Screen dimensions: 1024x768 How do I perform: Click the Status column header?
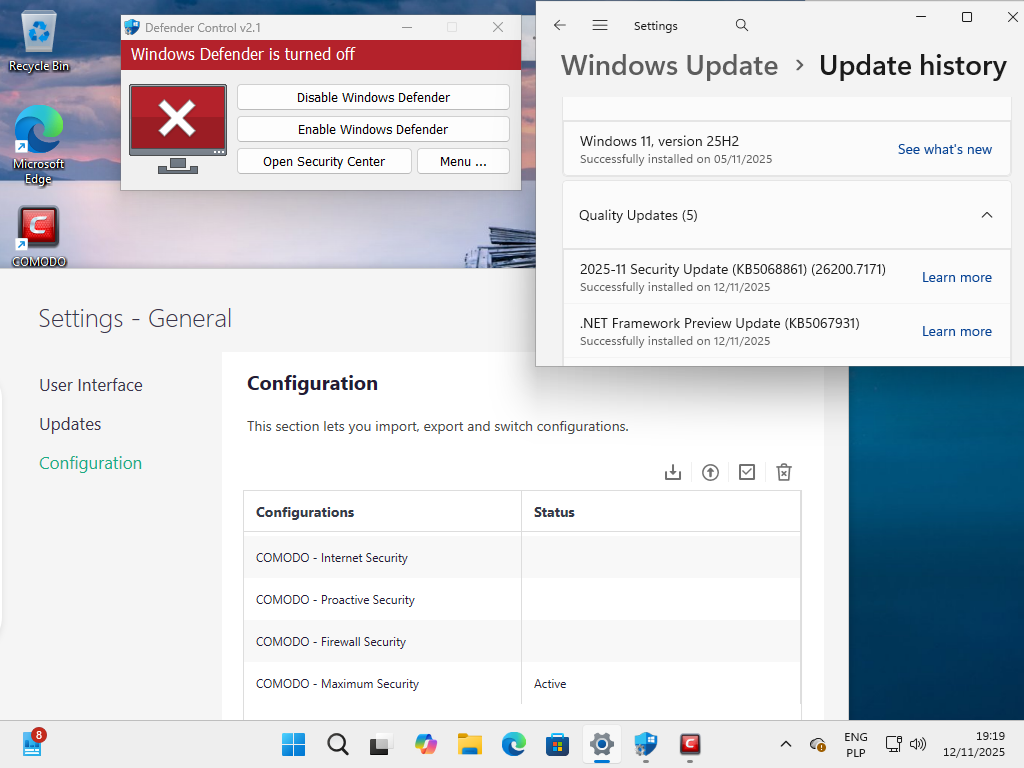coord(661,512)
